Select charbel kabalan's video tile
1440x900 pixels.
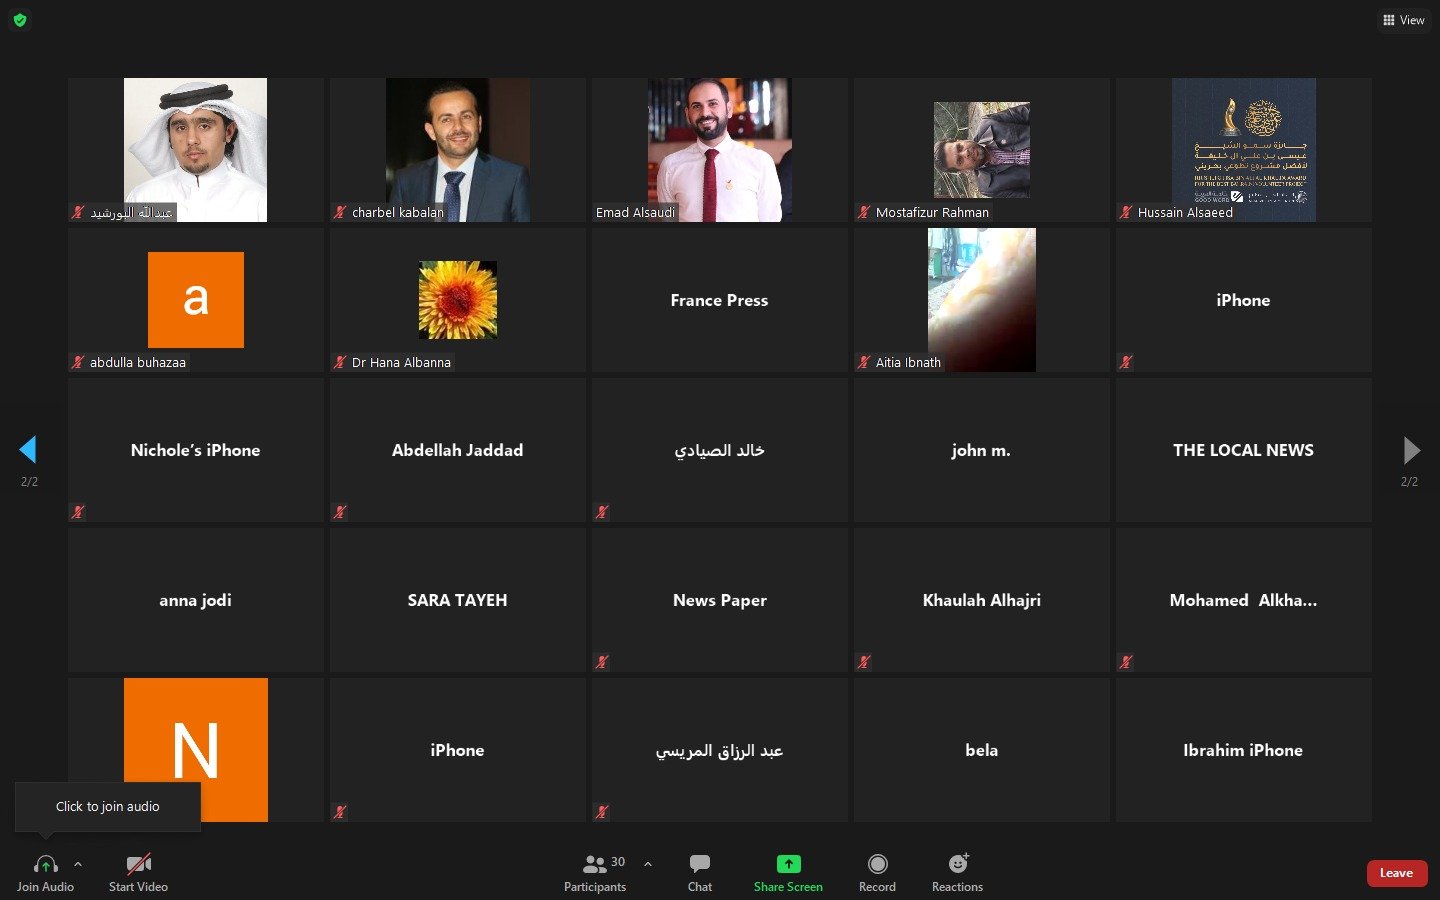click(458, 150)
